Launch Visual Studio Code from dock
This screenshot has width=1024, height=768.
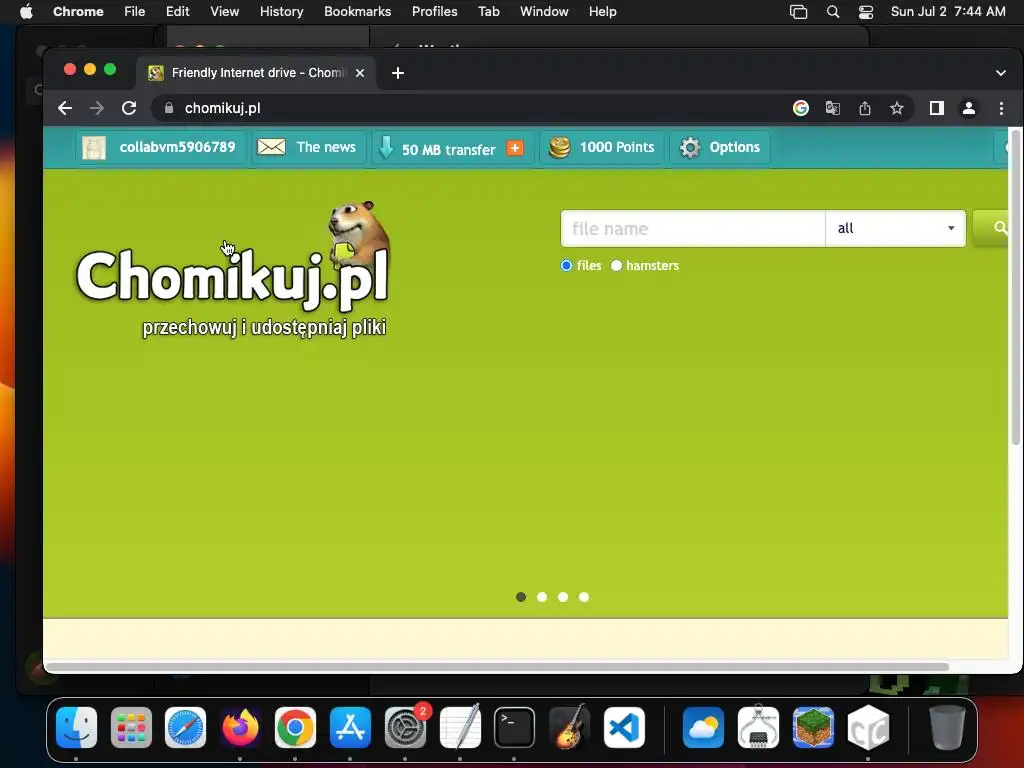pyautogui.click(x=624, y=728)
